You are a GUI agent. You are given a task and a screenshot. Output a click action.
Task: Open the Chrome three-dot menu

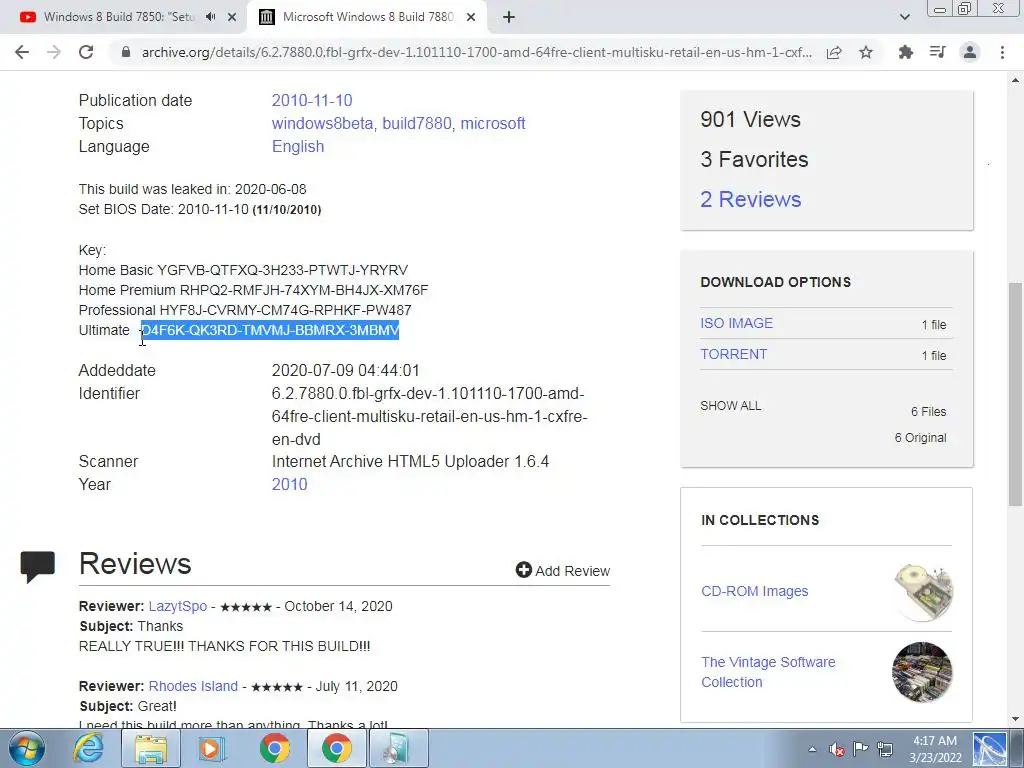(1002, 52)
